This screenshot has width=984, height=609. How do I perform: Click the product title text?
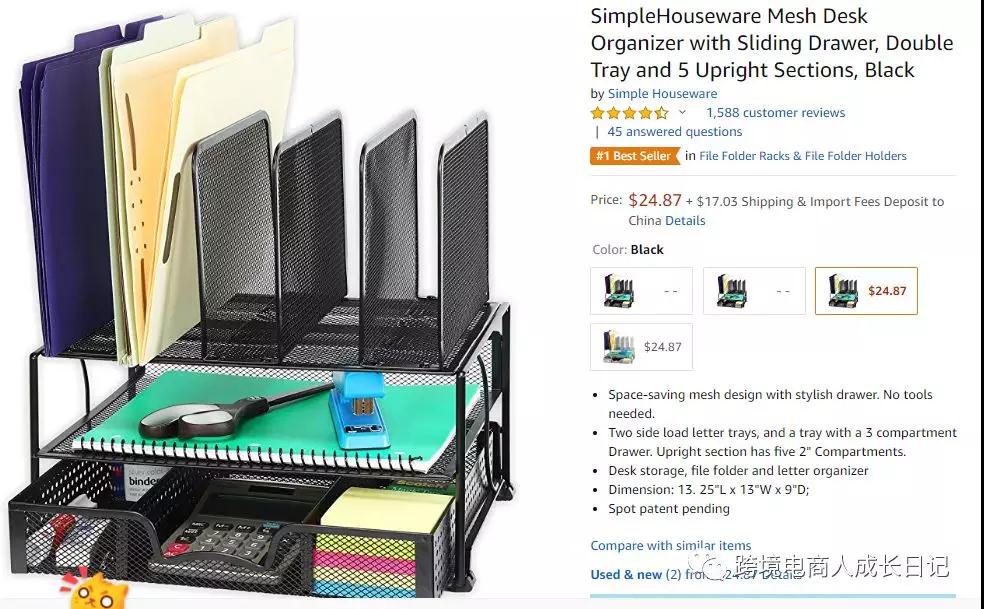771,43
